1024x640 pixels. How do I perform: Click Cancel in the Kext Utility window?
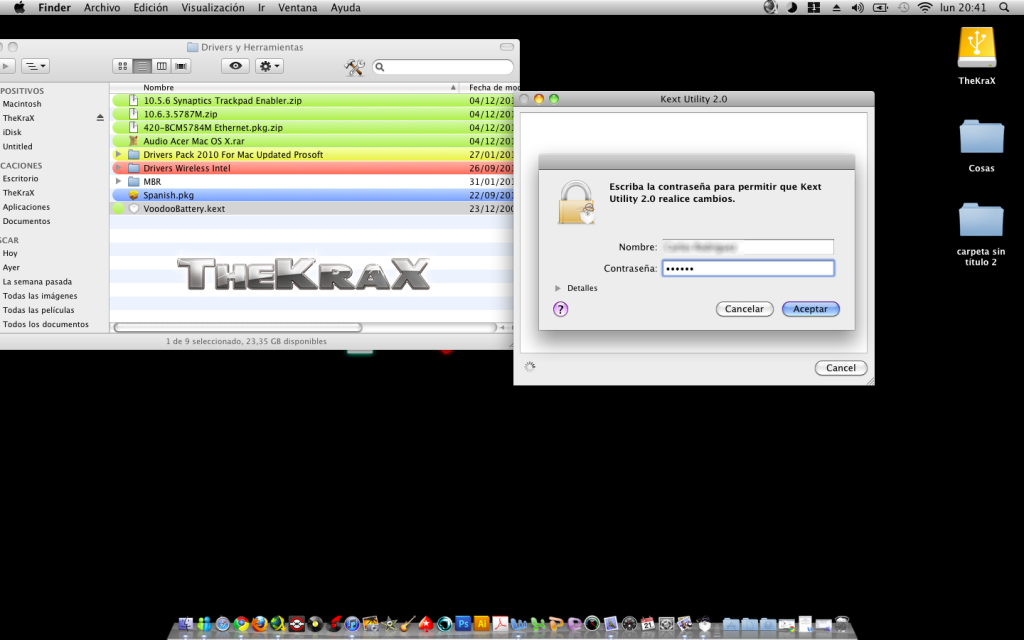point(840,368)
